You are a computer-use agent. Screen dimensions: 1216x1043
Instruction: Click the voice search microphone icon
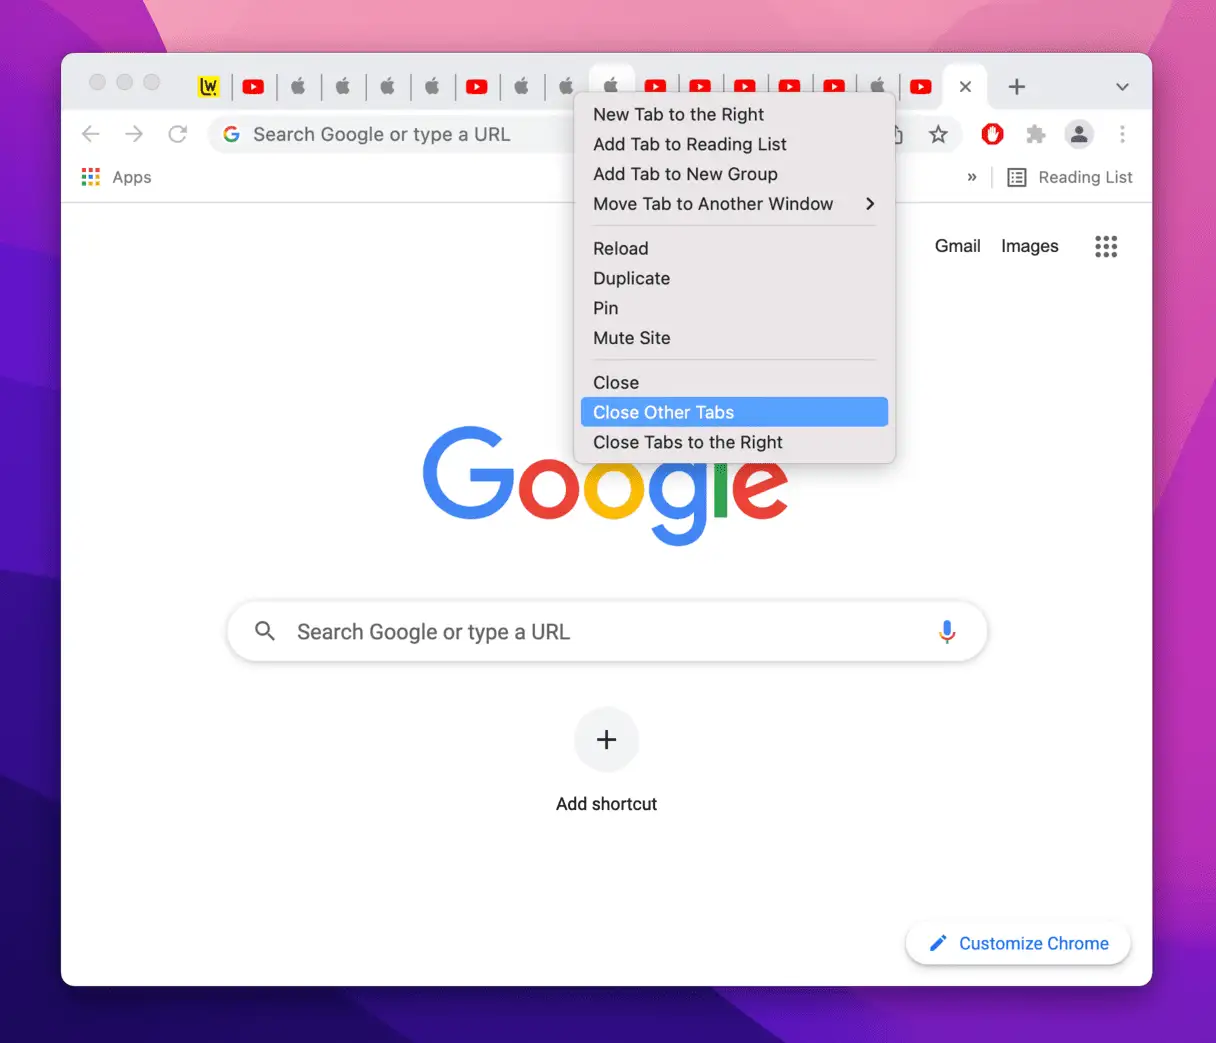pos(947,632)
